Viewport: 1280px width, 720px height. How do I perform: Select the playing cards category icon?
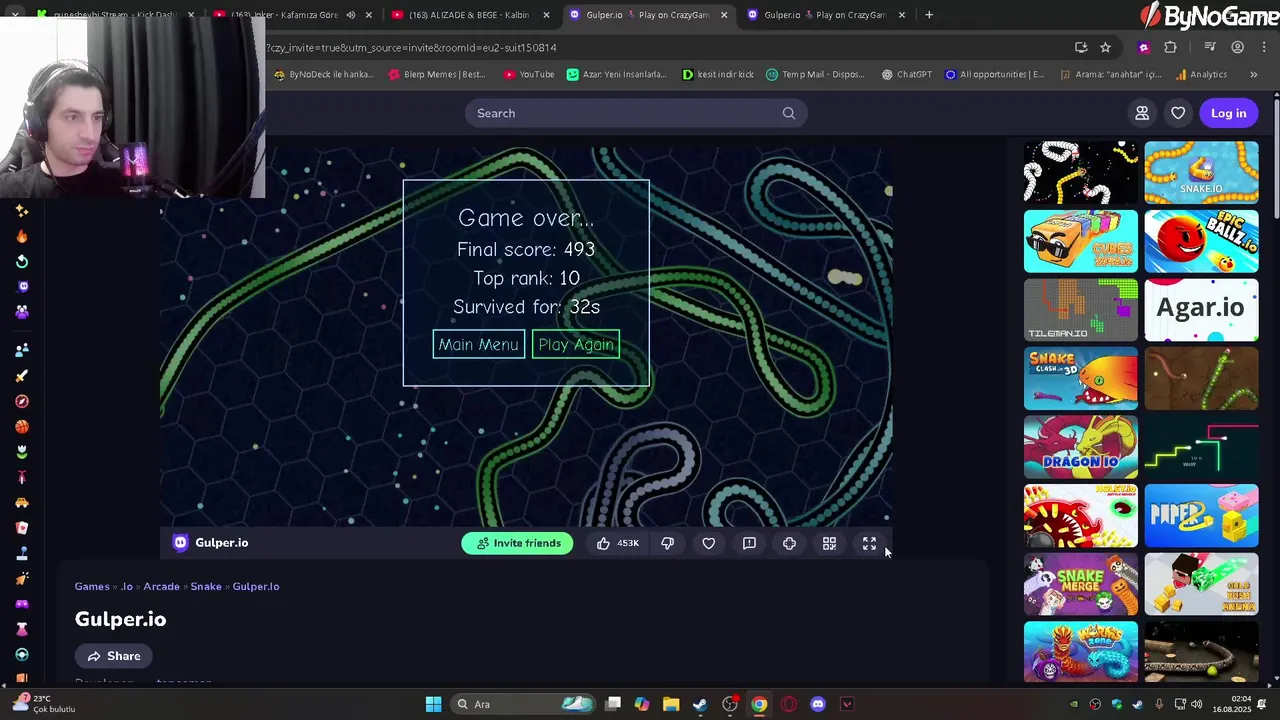(x=22, y=528)
